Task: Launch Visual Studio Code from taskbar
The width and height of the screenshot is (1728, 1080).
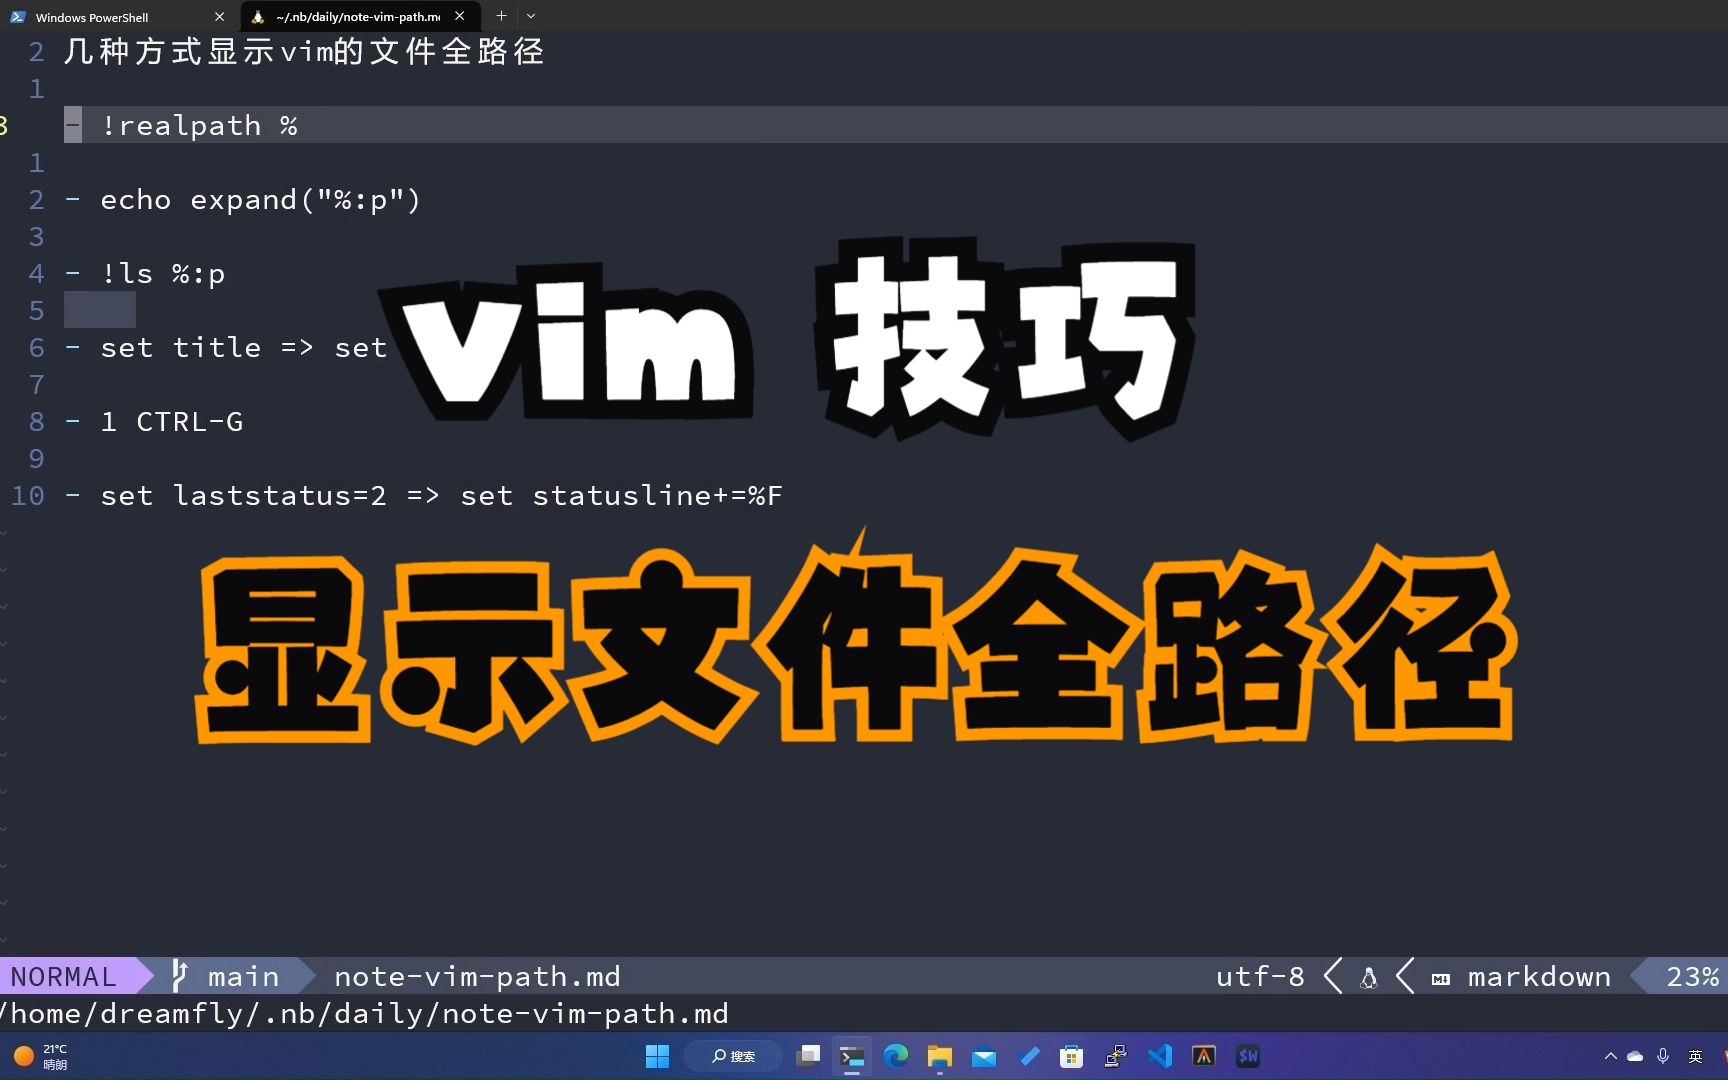Action: click(1160, 1056)
